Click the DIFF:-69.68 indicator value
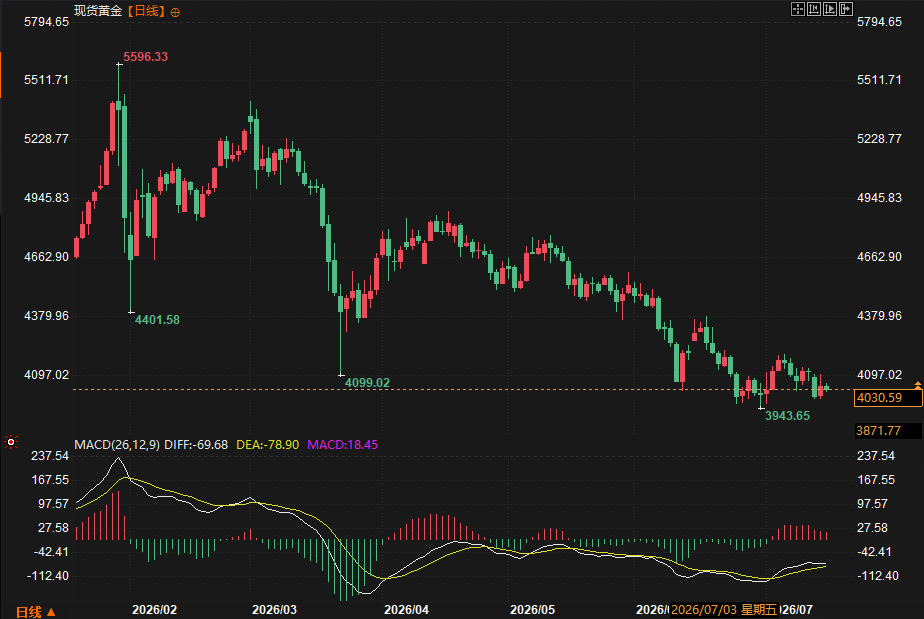The width and height of the screenshot is (924, 619). tap(196, 445)
